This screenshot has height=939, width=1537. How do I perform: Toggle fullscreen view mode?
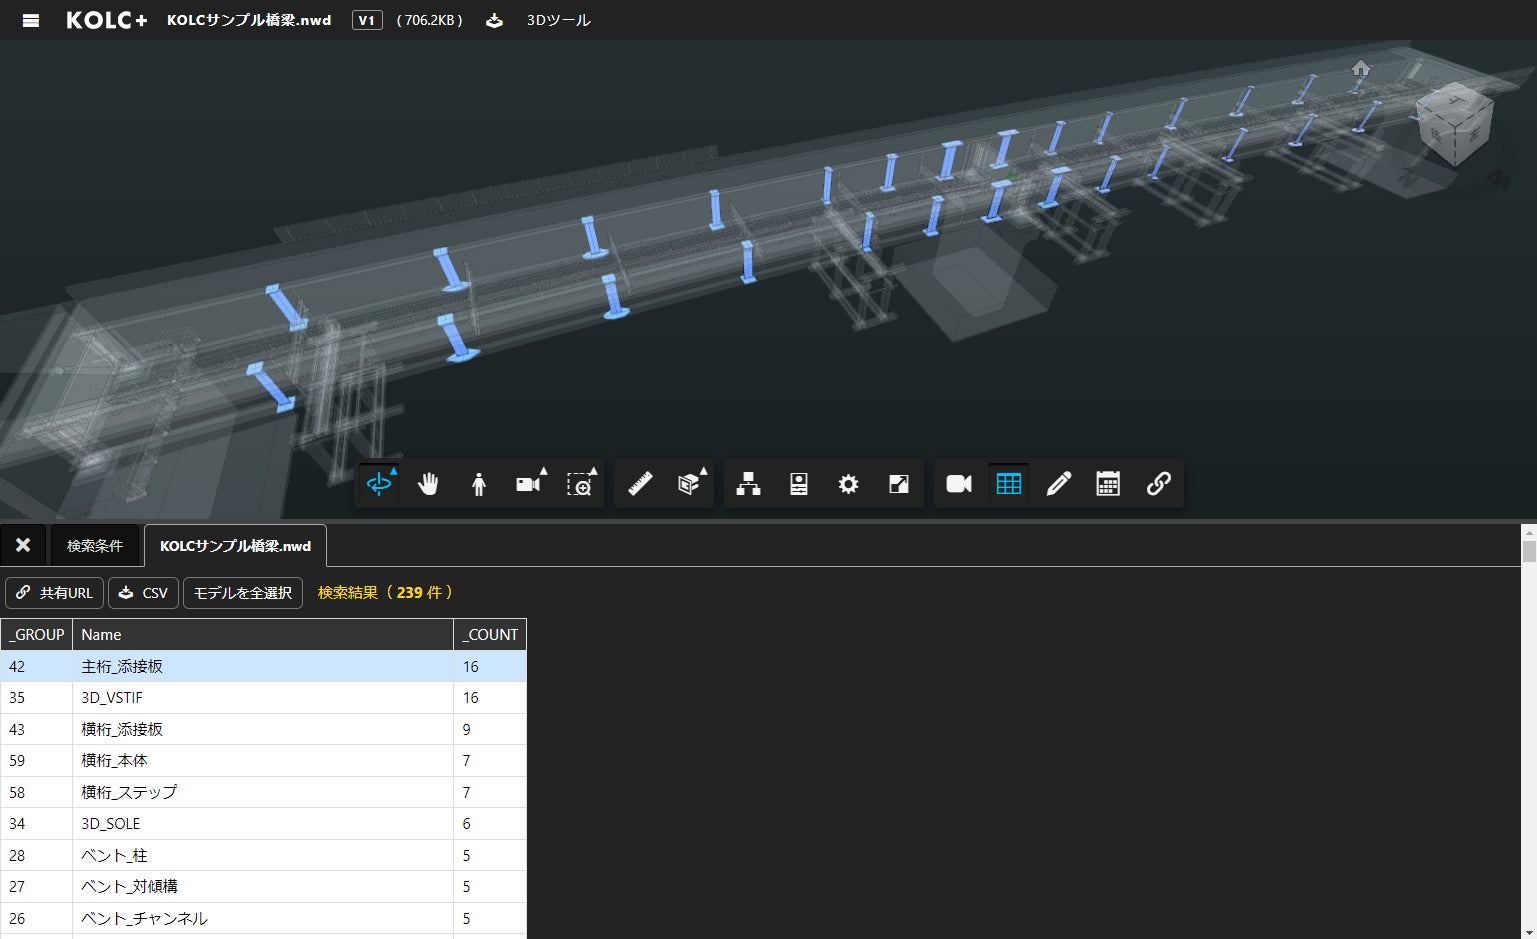click(898, 484)
